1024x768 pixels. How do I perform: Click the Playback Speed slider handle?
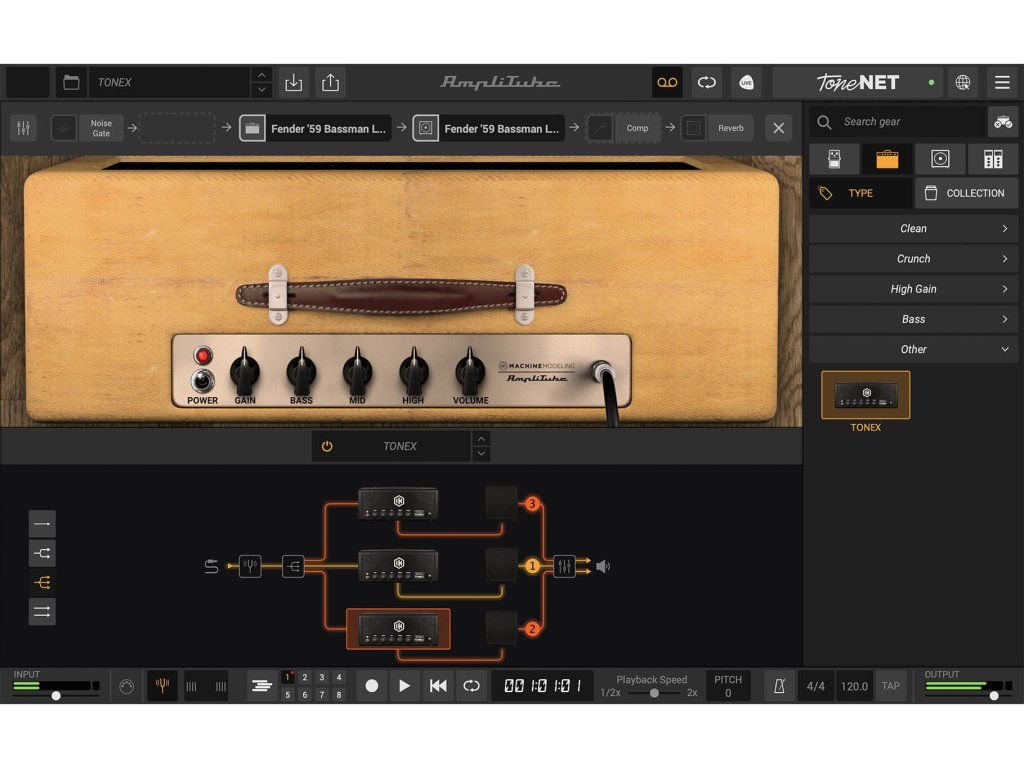coord(654,693)
